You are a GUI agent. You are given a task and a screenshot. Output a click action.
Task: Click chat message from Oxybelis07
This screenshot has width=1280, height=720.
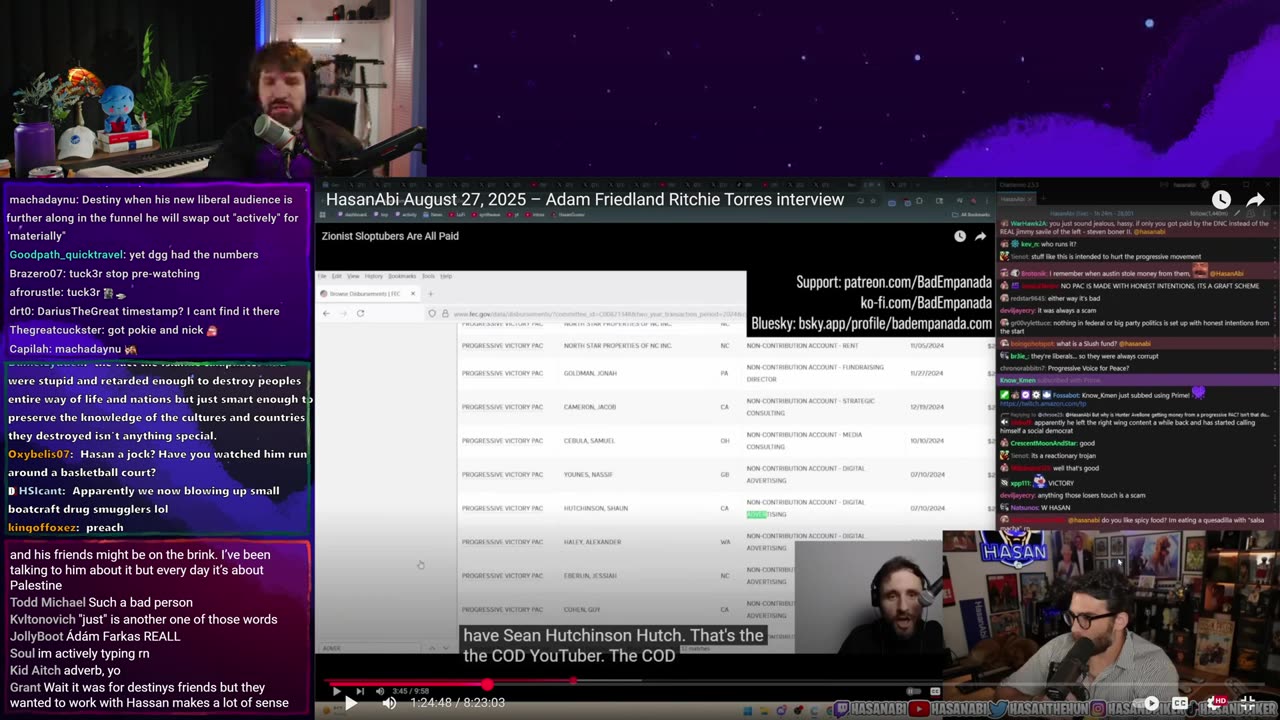[158, 463]
